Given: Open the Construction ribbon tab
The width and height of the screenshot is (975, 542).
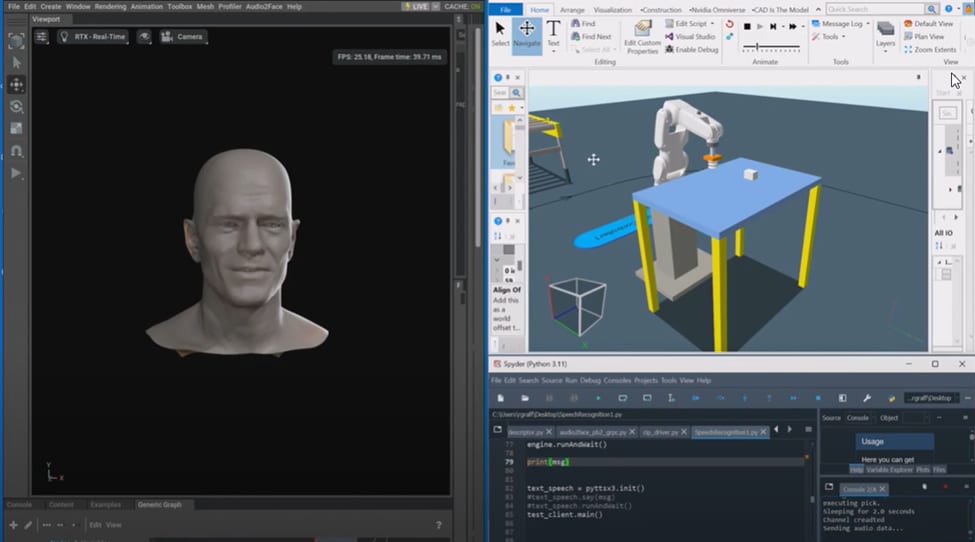Looking at the screenshot, I should click(x=660, y=10).
